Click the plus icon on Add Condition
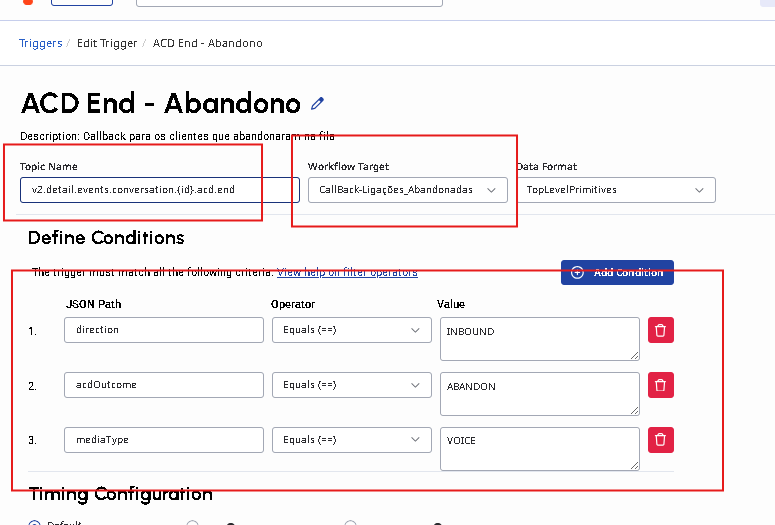This screenshot has width=775, height=525. point(578,272)
